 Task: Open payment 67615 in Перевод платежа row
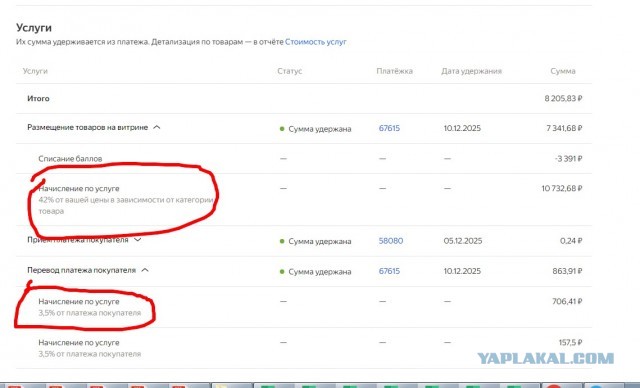click(389, 271)
